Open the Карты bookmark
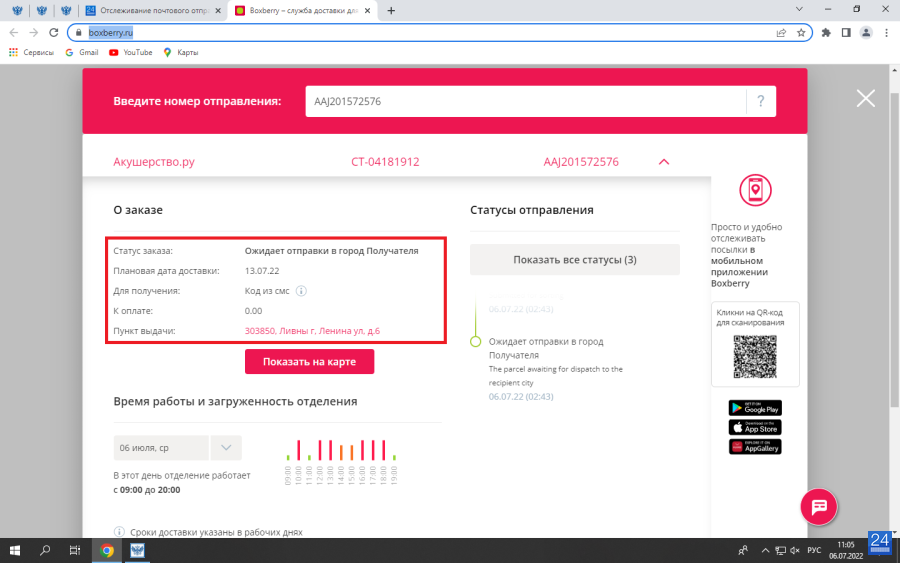 point(181,52)
